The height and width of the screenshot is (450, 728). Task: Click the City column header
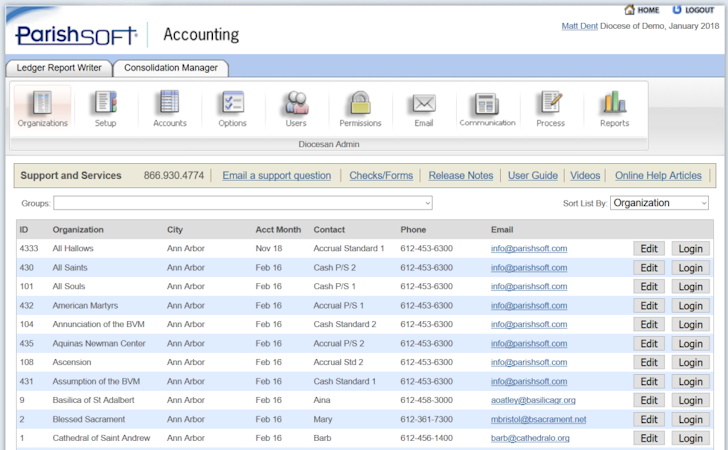tap(175, 229)
